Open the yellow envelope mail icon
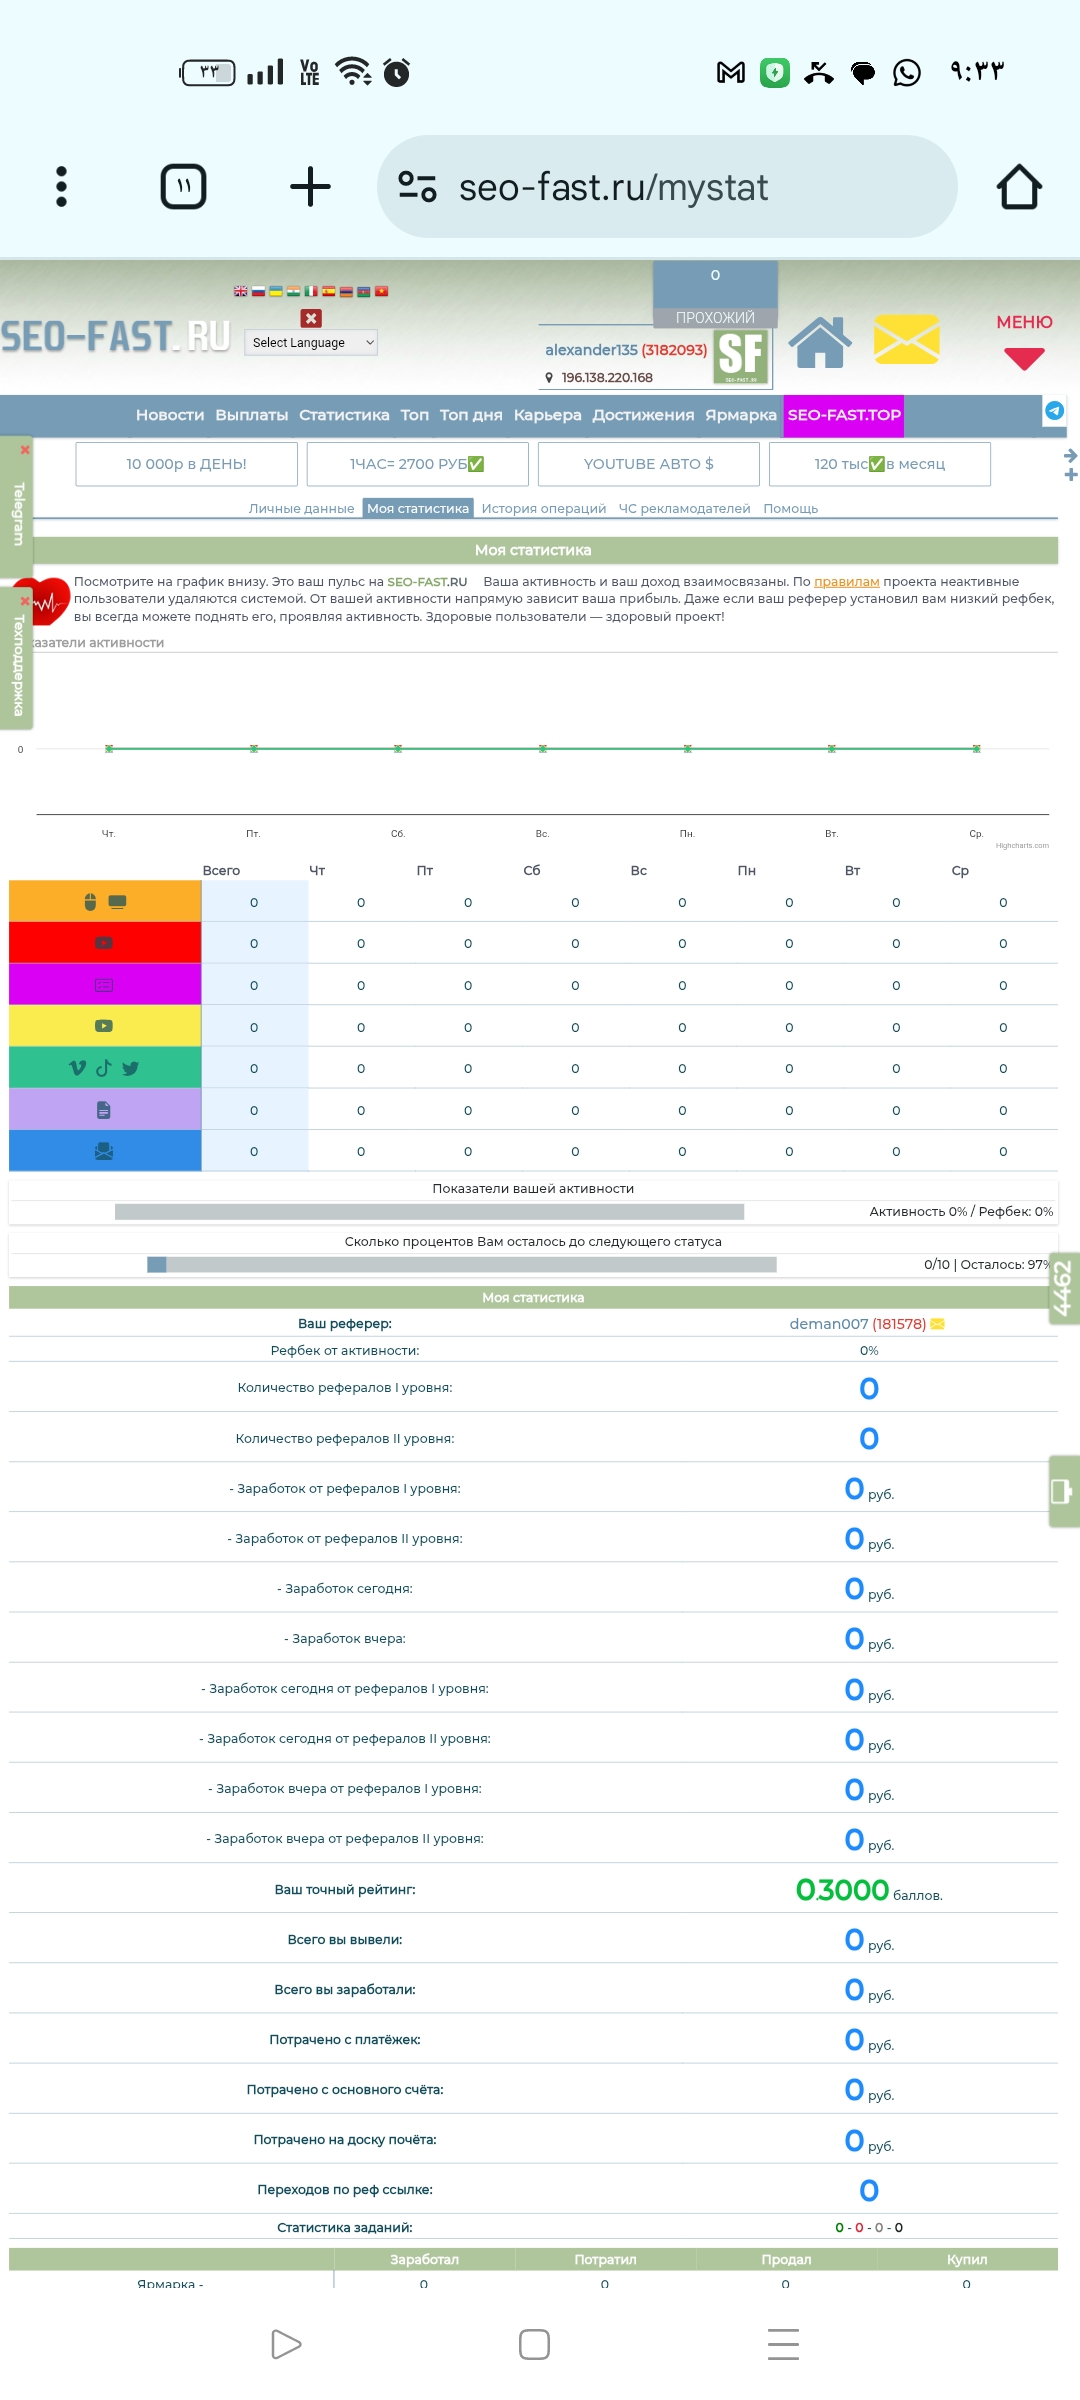The height and width of the screenshot is (2400, 1080). 906,340
